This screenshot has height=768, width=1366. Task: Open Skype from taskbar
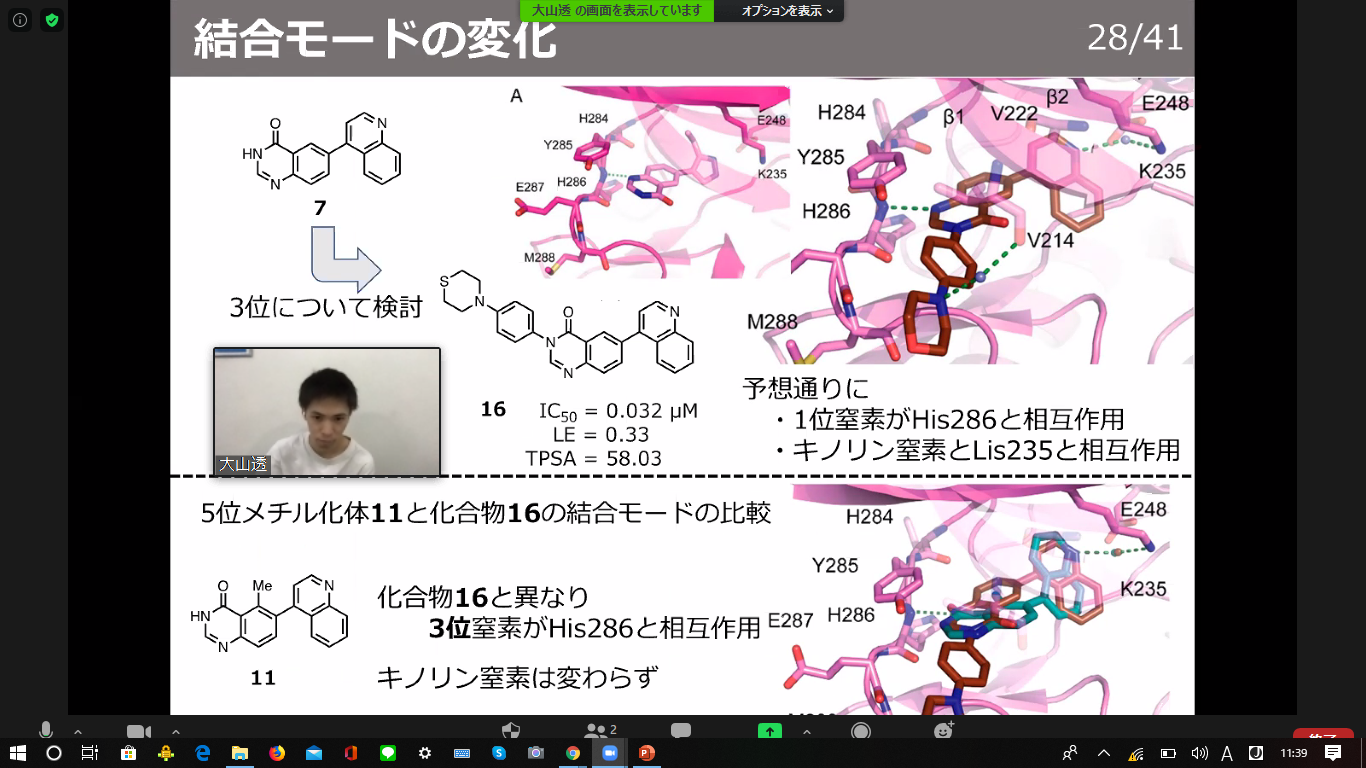(x=498, y=753)
